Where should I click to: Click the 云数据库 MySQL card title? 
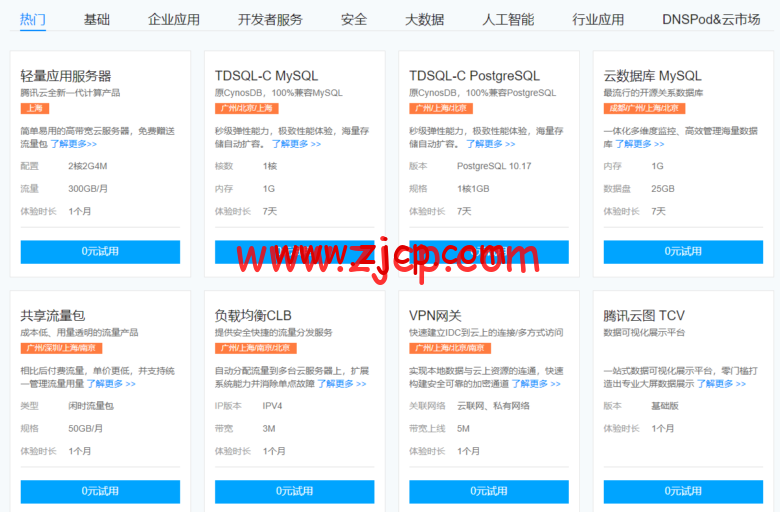click(x=652, y=76)
